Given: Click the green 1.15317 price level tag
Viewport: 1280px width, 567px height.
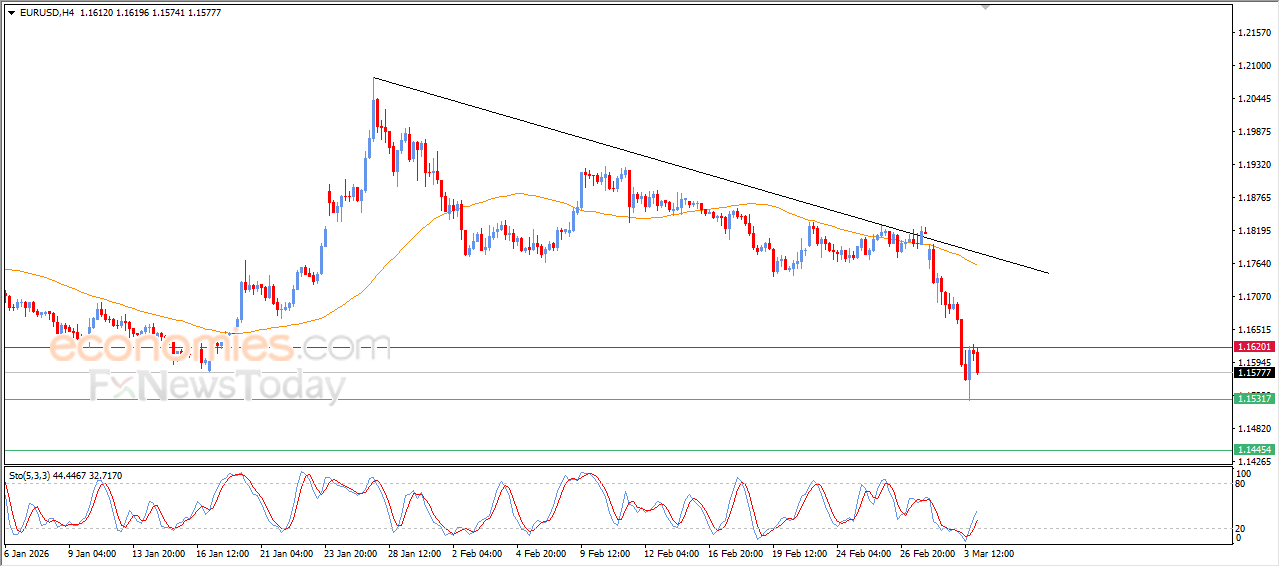Looking at the screenshot, I should tap(1254, 399).
